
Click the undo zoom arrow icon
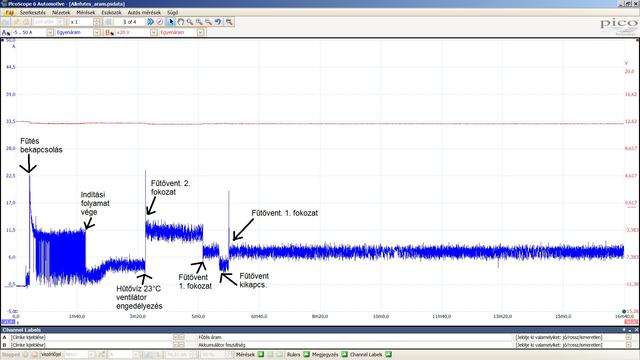point(218,22)
